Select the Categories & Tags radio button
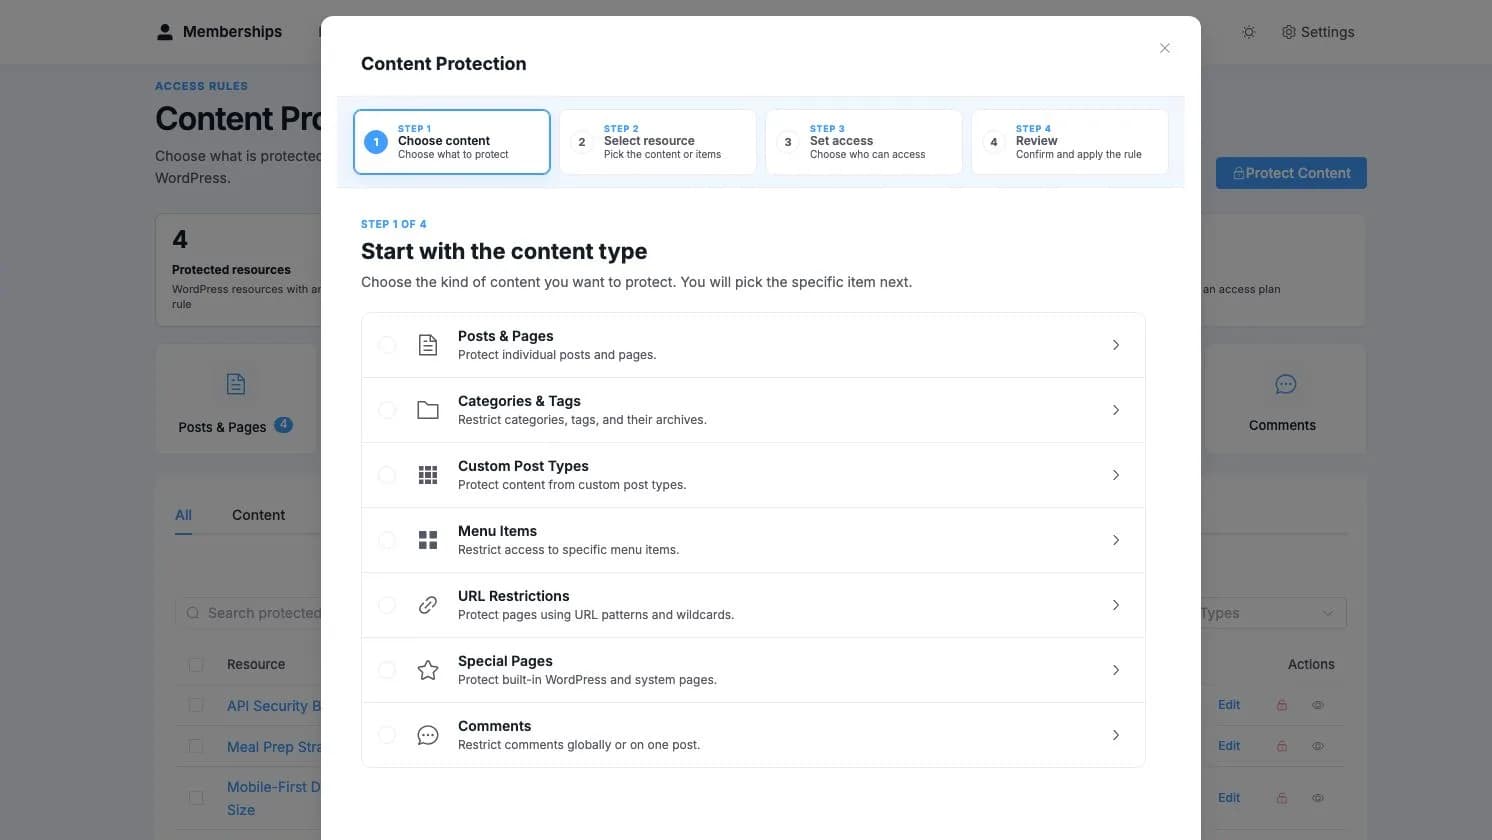The image size is (1492, 840). [387, 410]
